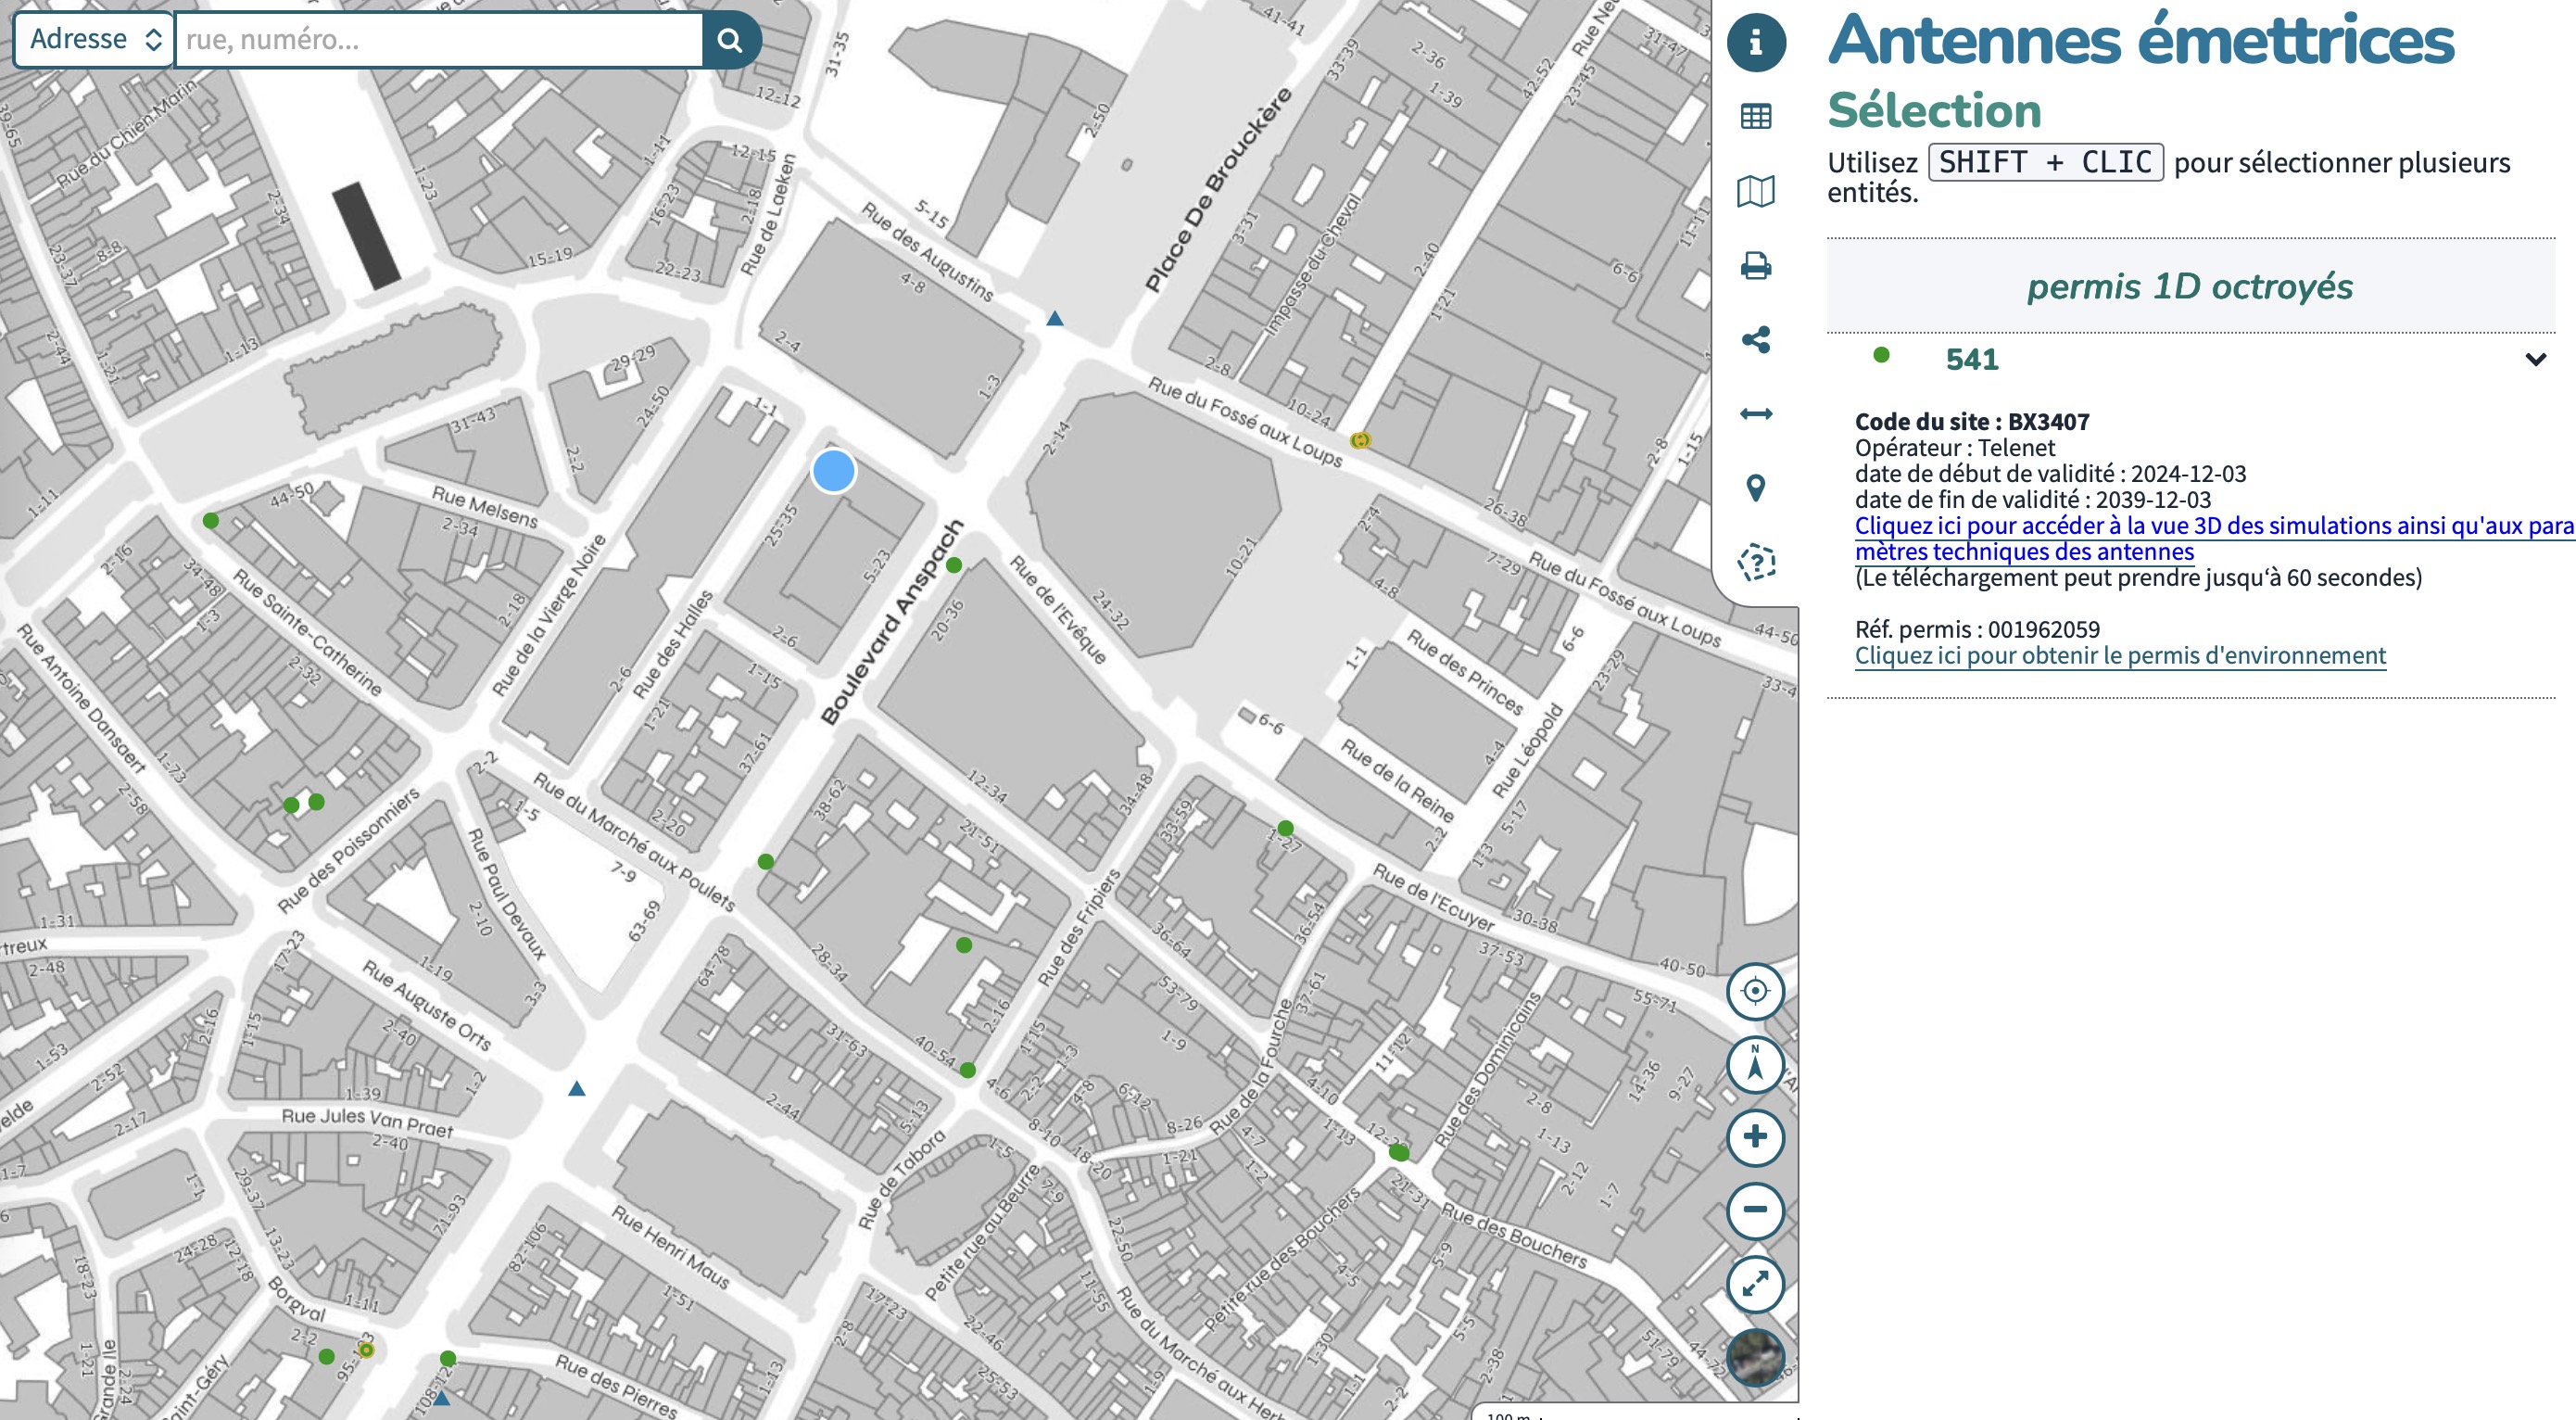2576x1420 pixels.
Task: Open the Adresse search type dropdown
Action: pyautogui.click(x=93, y=40)
